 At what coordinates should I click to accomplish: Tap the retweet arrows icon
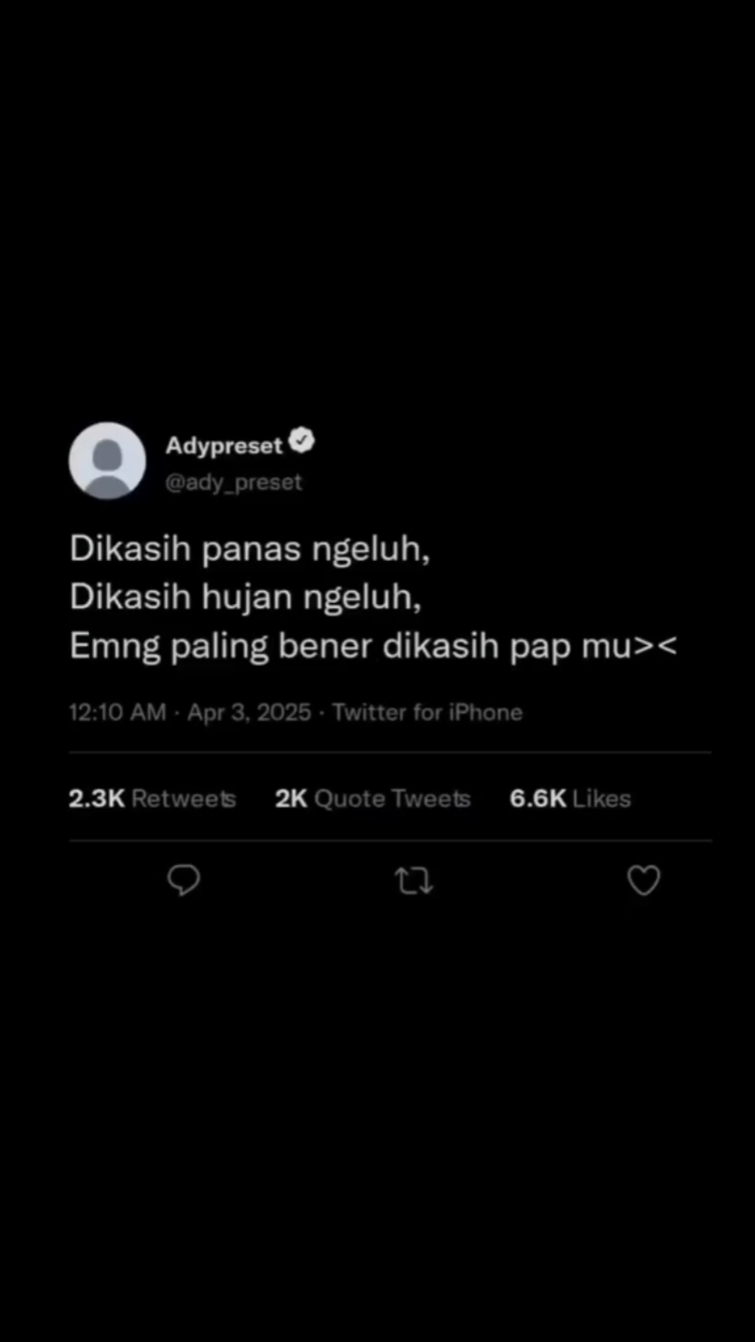pos(414,882)
